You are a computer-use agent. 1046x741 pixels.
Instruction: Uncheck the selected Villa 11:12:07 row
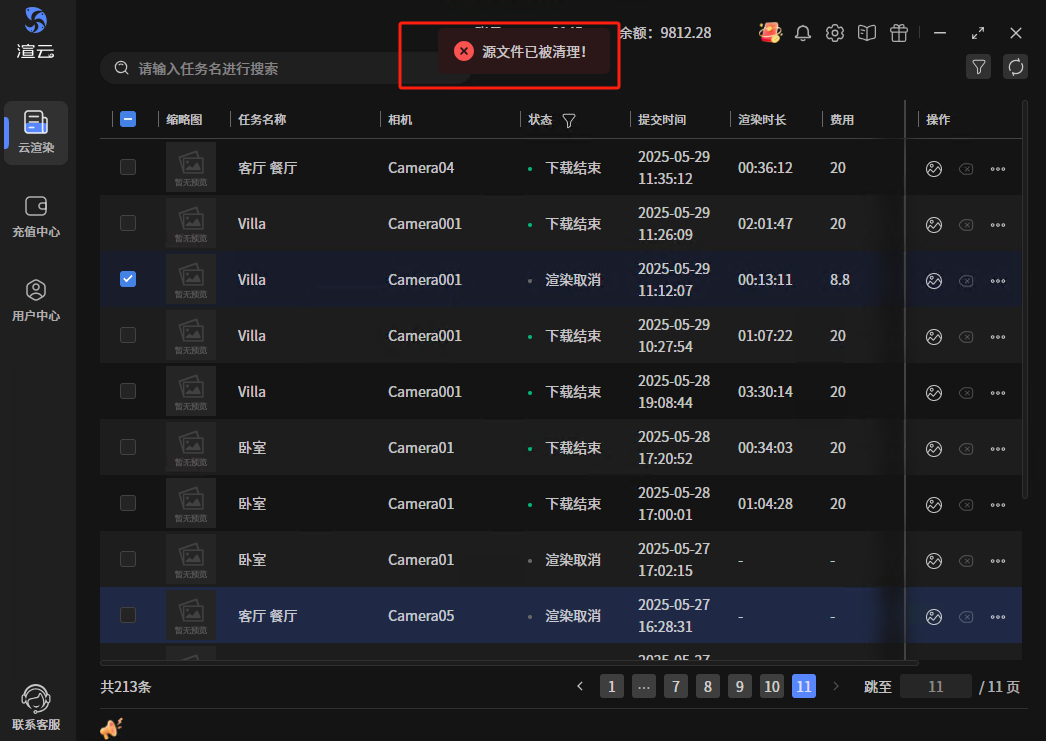(x=128, y=279)
